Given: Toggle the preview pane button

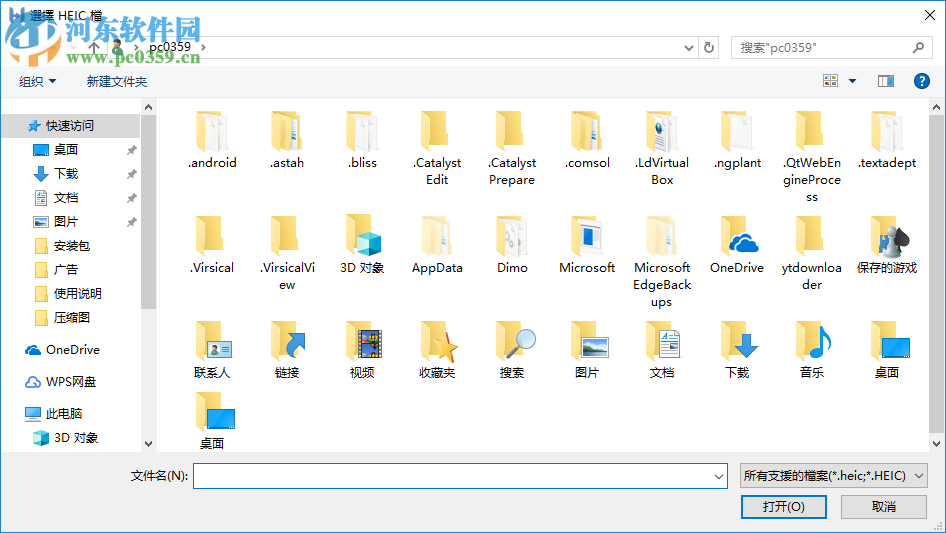Looking at the screenshot, I should (886, 81).
